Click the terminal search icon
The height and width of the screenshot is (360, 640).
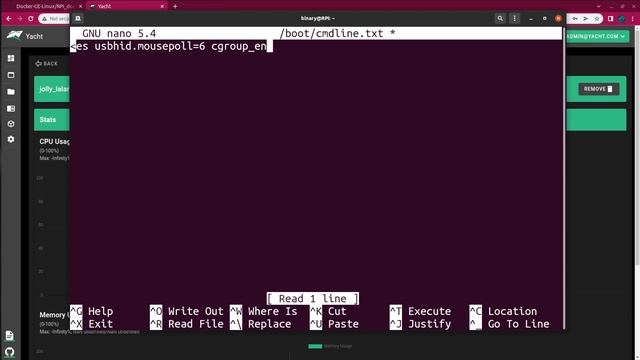pos(500,18)
